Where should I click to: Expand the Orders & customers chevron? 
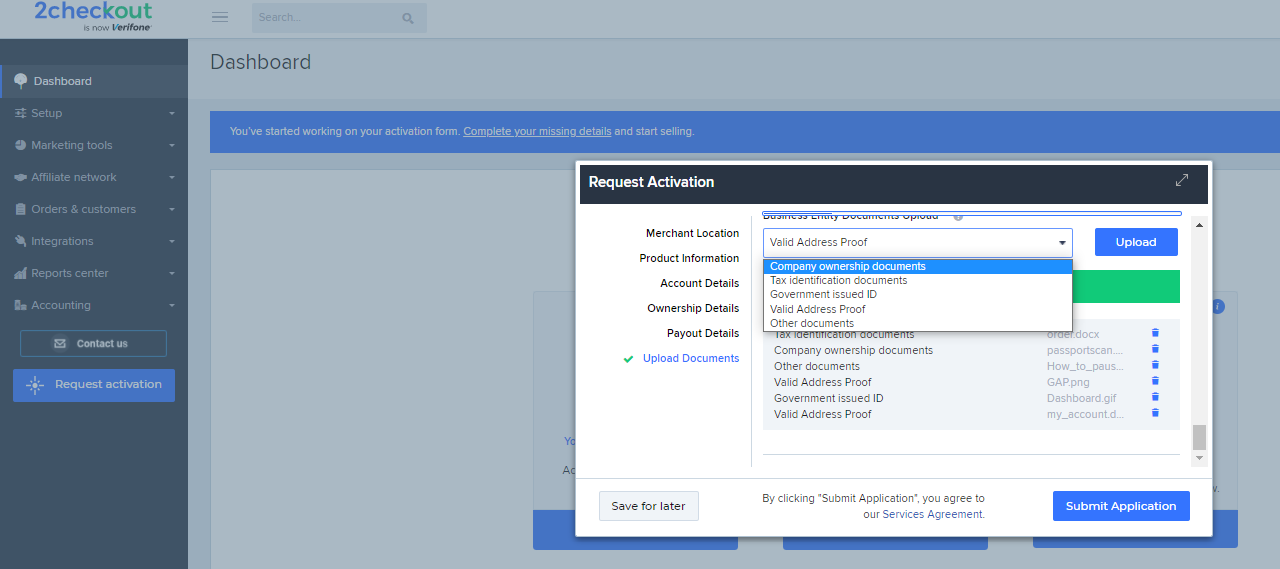pos(172,210)
